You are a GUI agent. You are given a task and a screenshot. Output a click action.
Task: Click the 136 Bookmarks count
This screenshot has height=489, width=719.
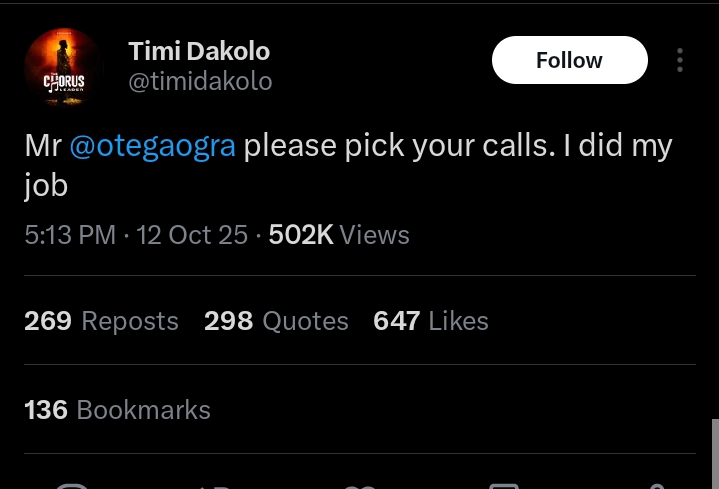coord(117,409)
